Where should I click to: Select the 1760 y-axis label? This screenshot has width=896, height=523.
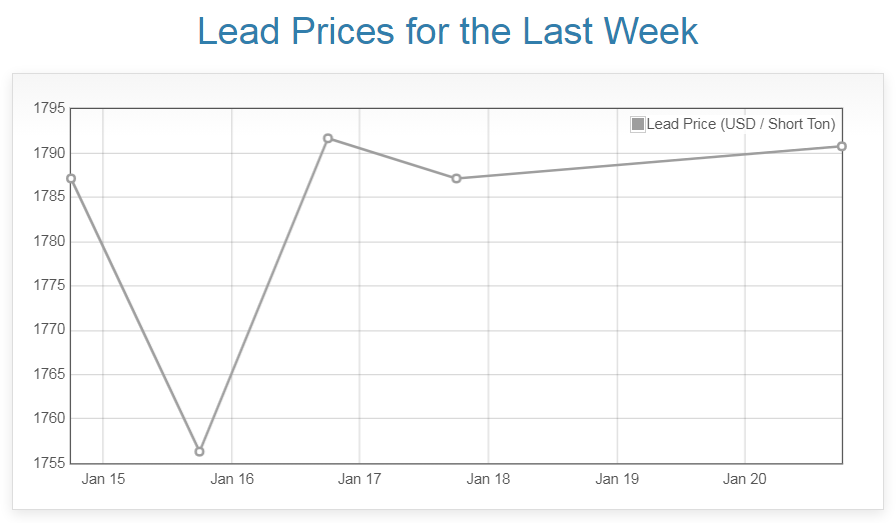[49, 419]
